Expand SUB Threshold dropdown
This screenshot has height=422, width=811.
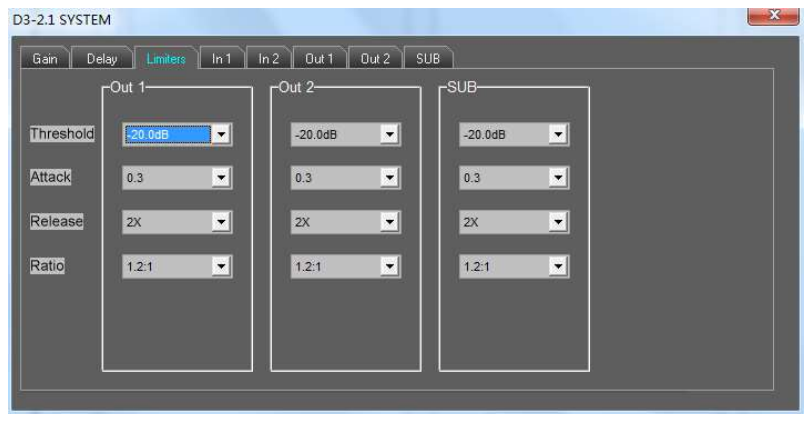[559, 135]
